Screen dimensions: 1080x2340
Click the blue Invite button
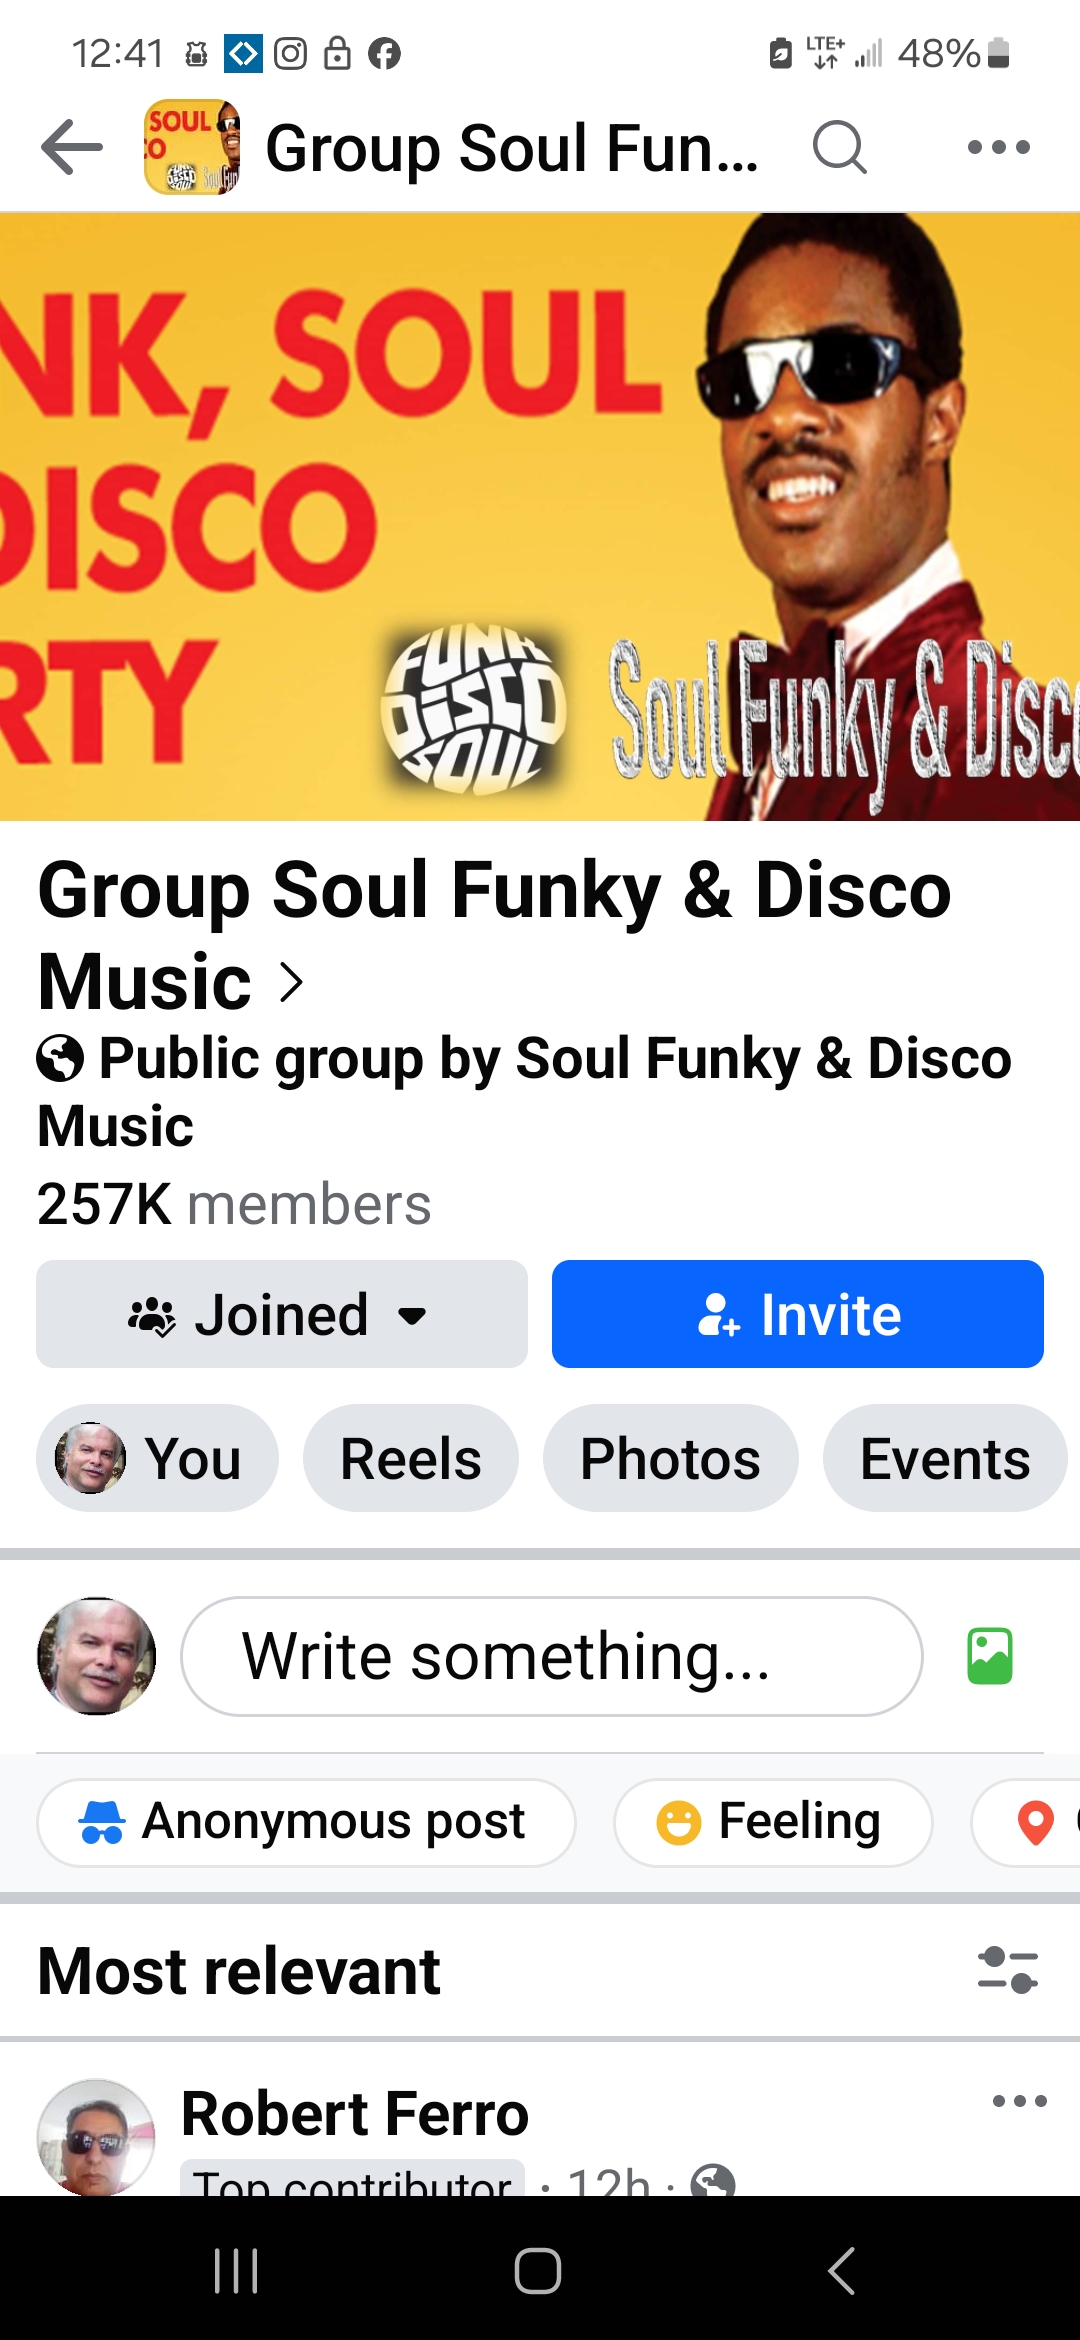point(798,1314)
